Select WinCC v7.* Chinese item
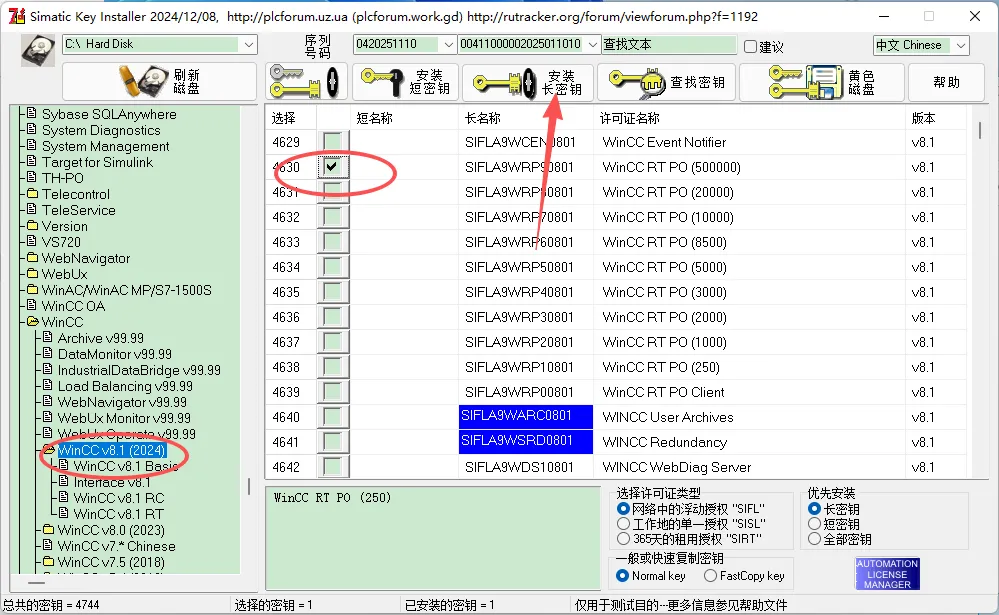Image resolution: width=999 pixels, height=615 pixels. pyautogui.click(x=117, y=546)
